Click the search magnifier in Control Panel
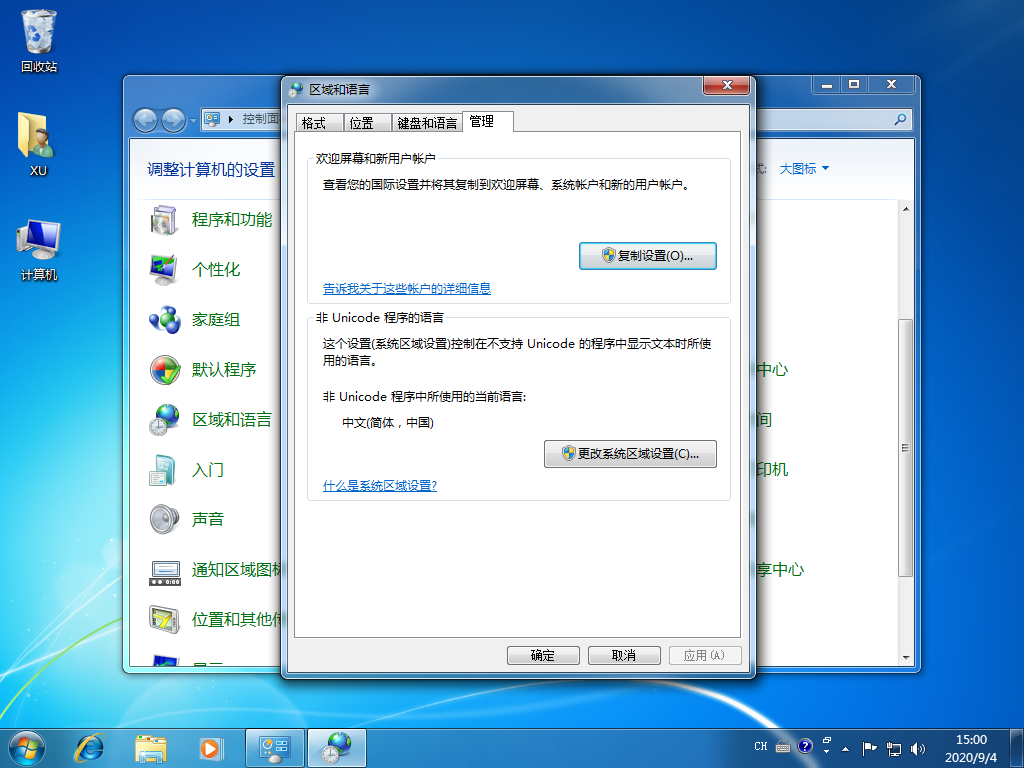 coord(901,119)
